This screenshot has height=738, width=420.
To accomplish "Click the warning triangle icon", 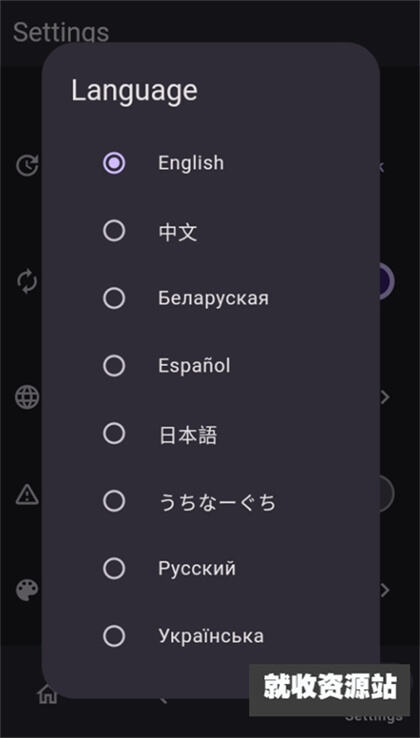I will coord(27,495).
